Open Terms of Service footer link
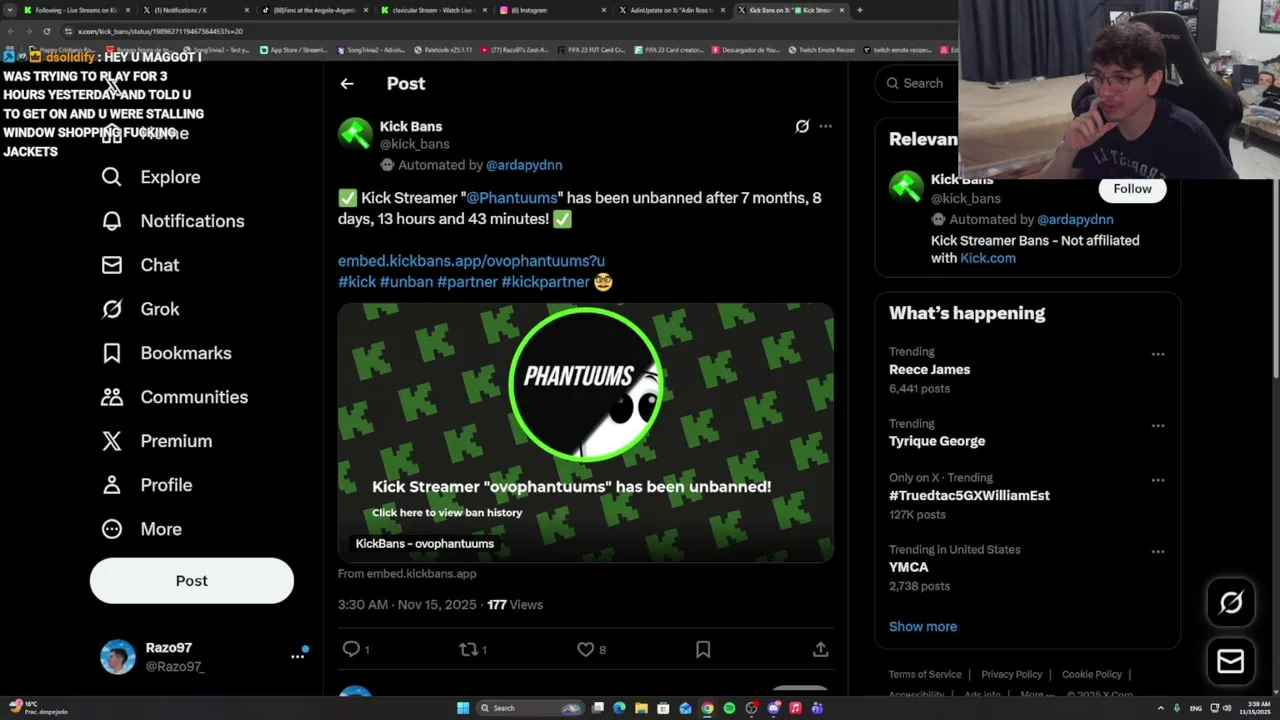Screen dimensions: 1280x720 click(925, 674)
